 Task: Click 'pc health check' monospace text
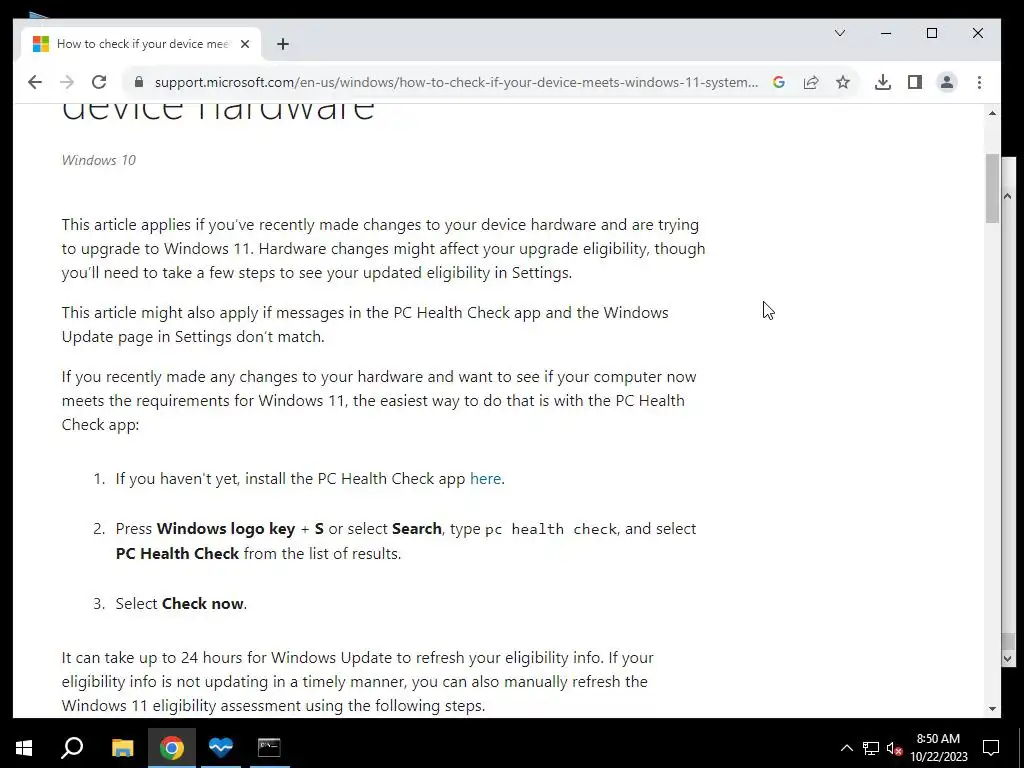(x=551, y=529)
